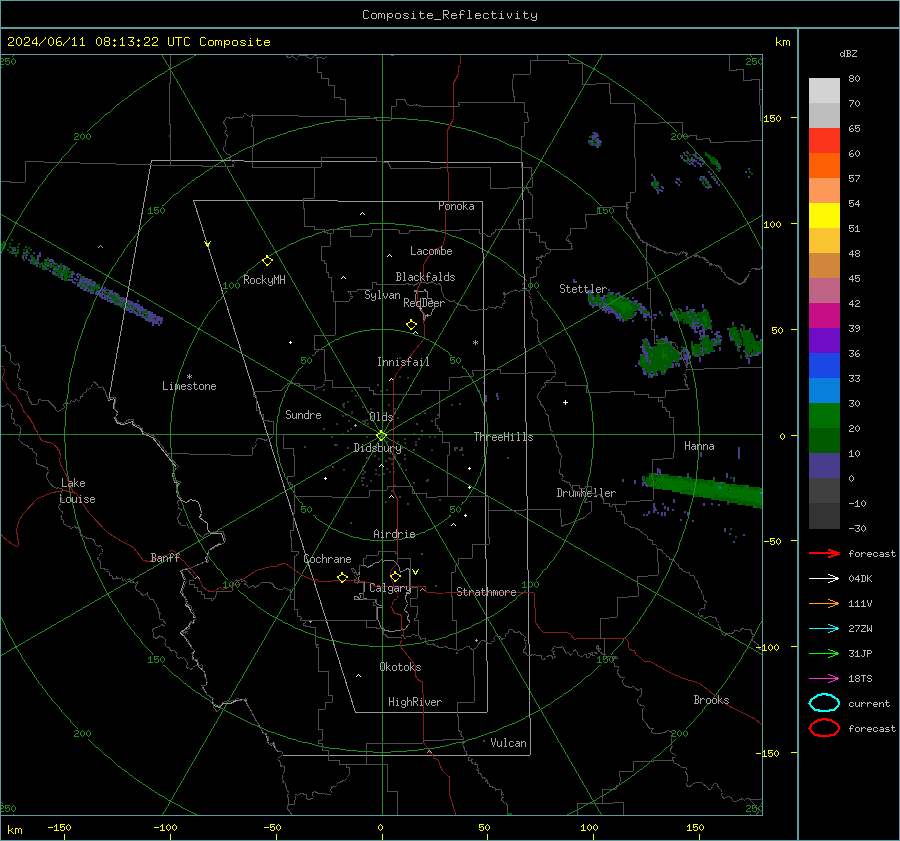This screenshot has height=841, width=900.
Task: Click the Limestone label
Action: [189, 386]
